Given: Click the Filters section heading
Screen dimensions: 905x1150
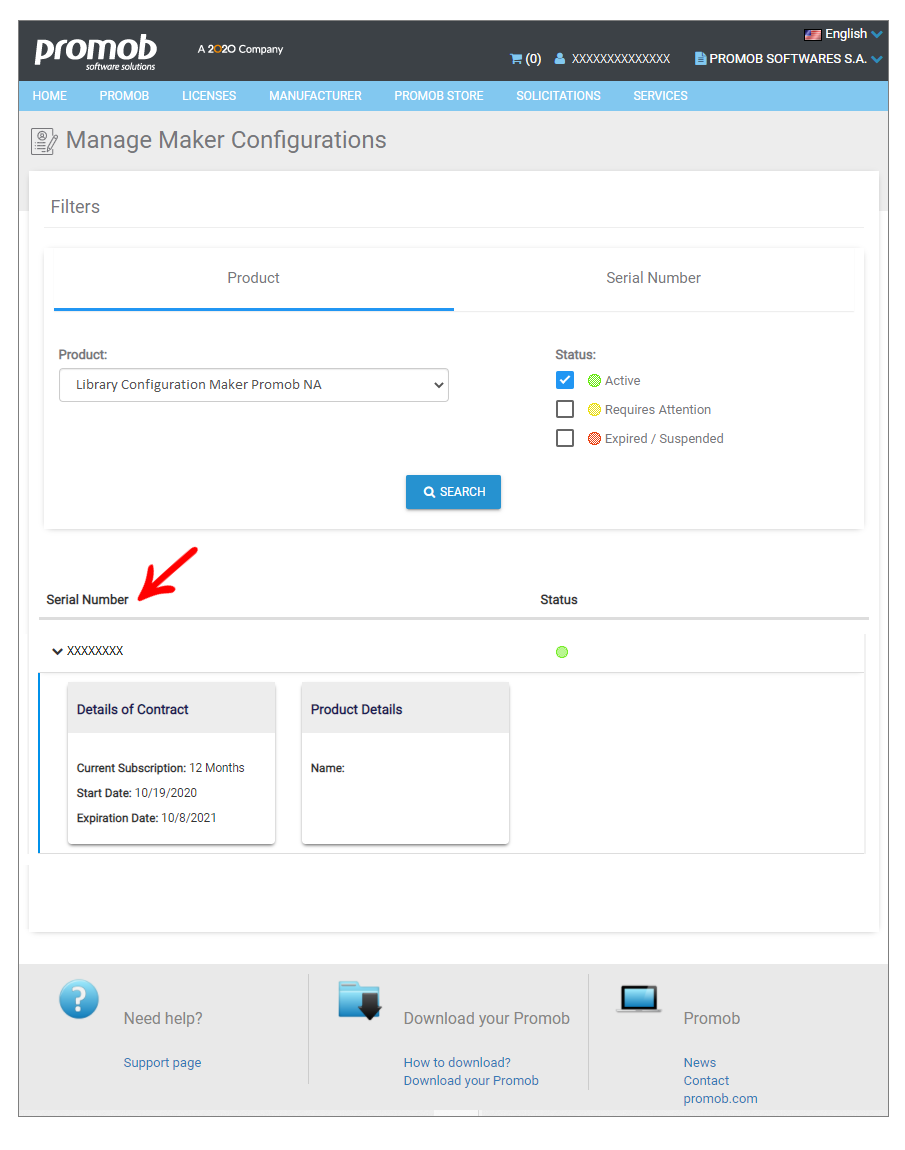Looking at the screenshot, I should (76, 207).
